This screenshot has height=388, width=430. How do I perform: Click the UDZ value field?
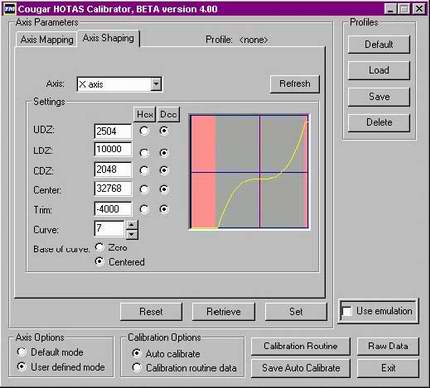[x=113, y=131]
